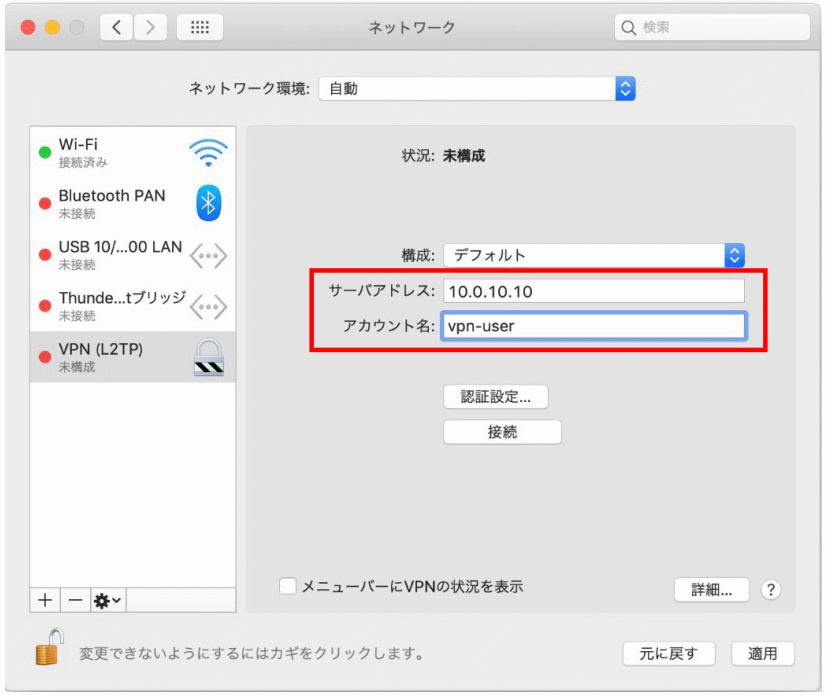Open the 構成 デフォルト dropdown
This screenshot has width=825, height=696.
594,255
